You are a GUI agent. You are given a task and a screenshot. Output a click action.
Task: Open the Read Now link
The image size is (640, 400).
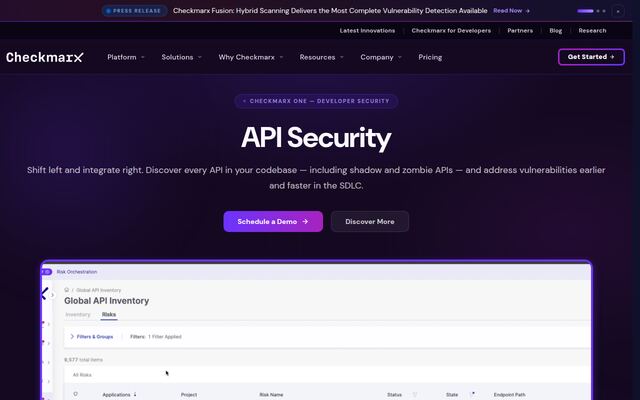pyautogui.click(x=511, y=11)
